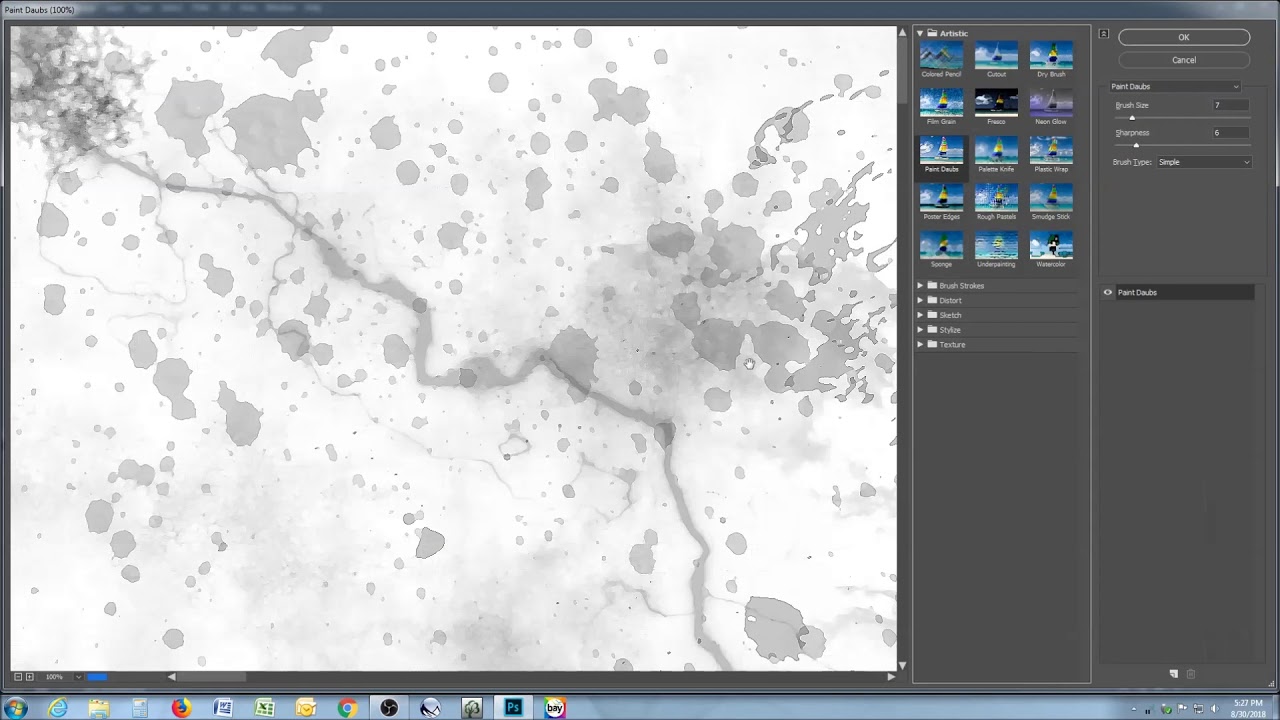The width and height of the screenshot is (1280, 720).
Task: Select the Rough Pastels filter thumbnail
Action: tap(996, 197)
